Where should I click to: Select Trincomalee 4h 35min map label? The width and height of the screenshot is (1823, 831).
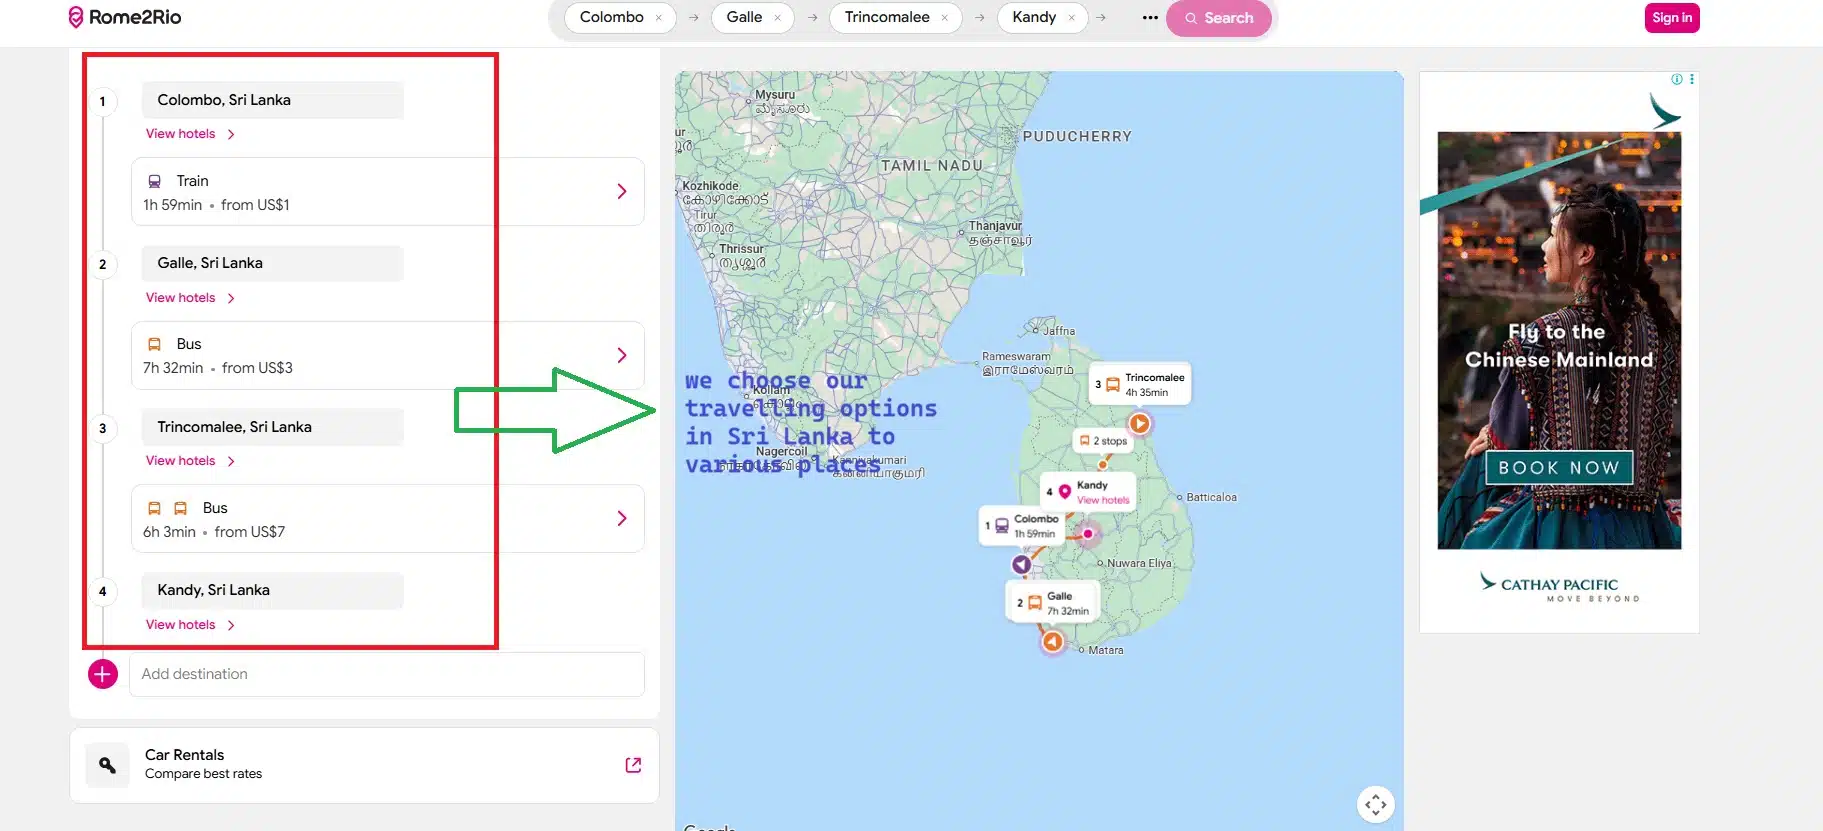coord(1139,384)
